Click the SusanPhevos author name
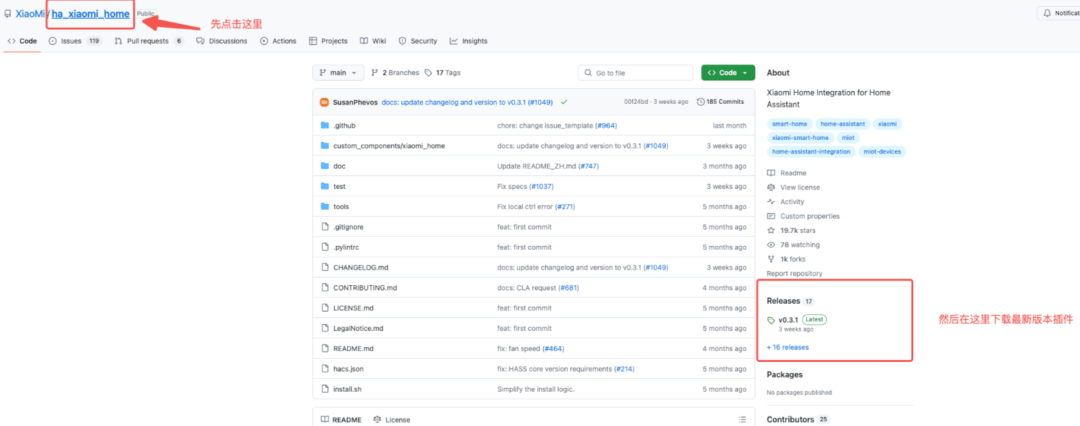1080x426 pixels. tap(355, 101)
